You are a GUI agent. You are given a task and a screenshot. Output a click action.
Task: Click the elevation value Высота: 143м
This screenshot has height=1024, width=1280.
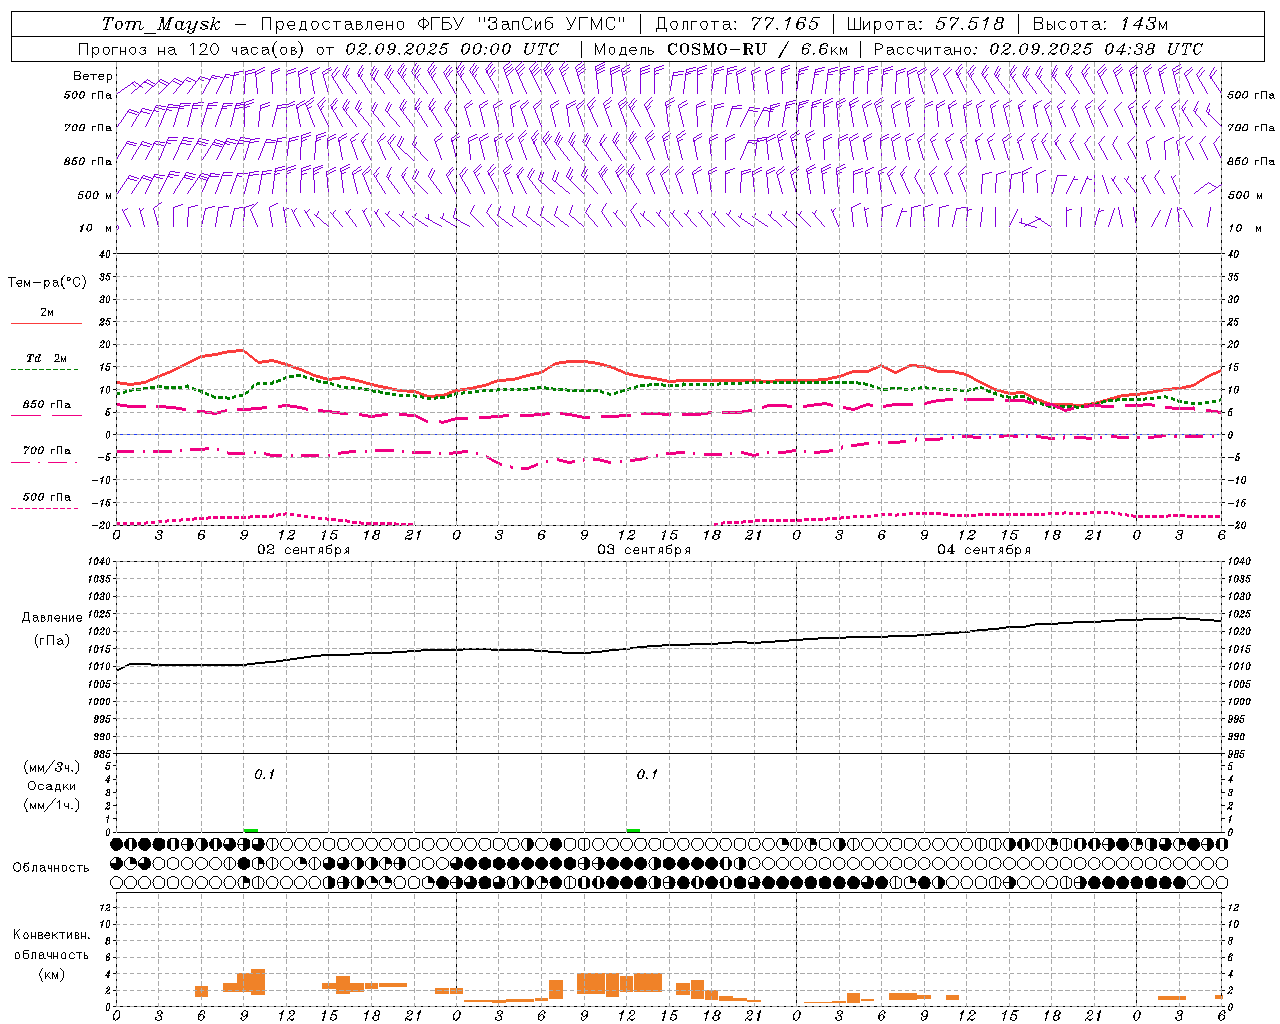coord(1100,24)
